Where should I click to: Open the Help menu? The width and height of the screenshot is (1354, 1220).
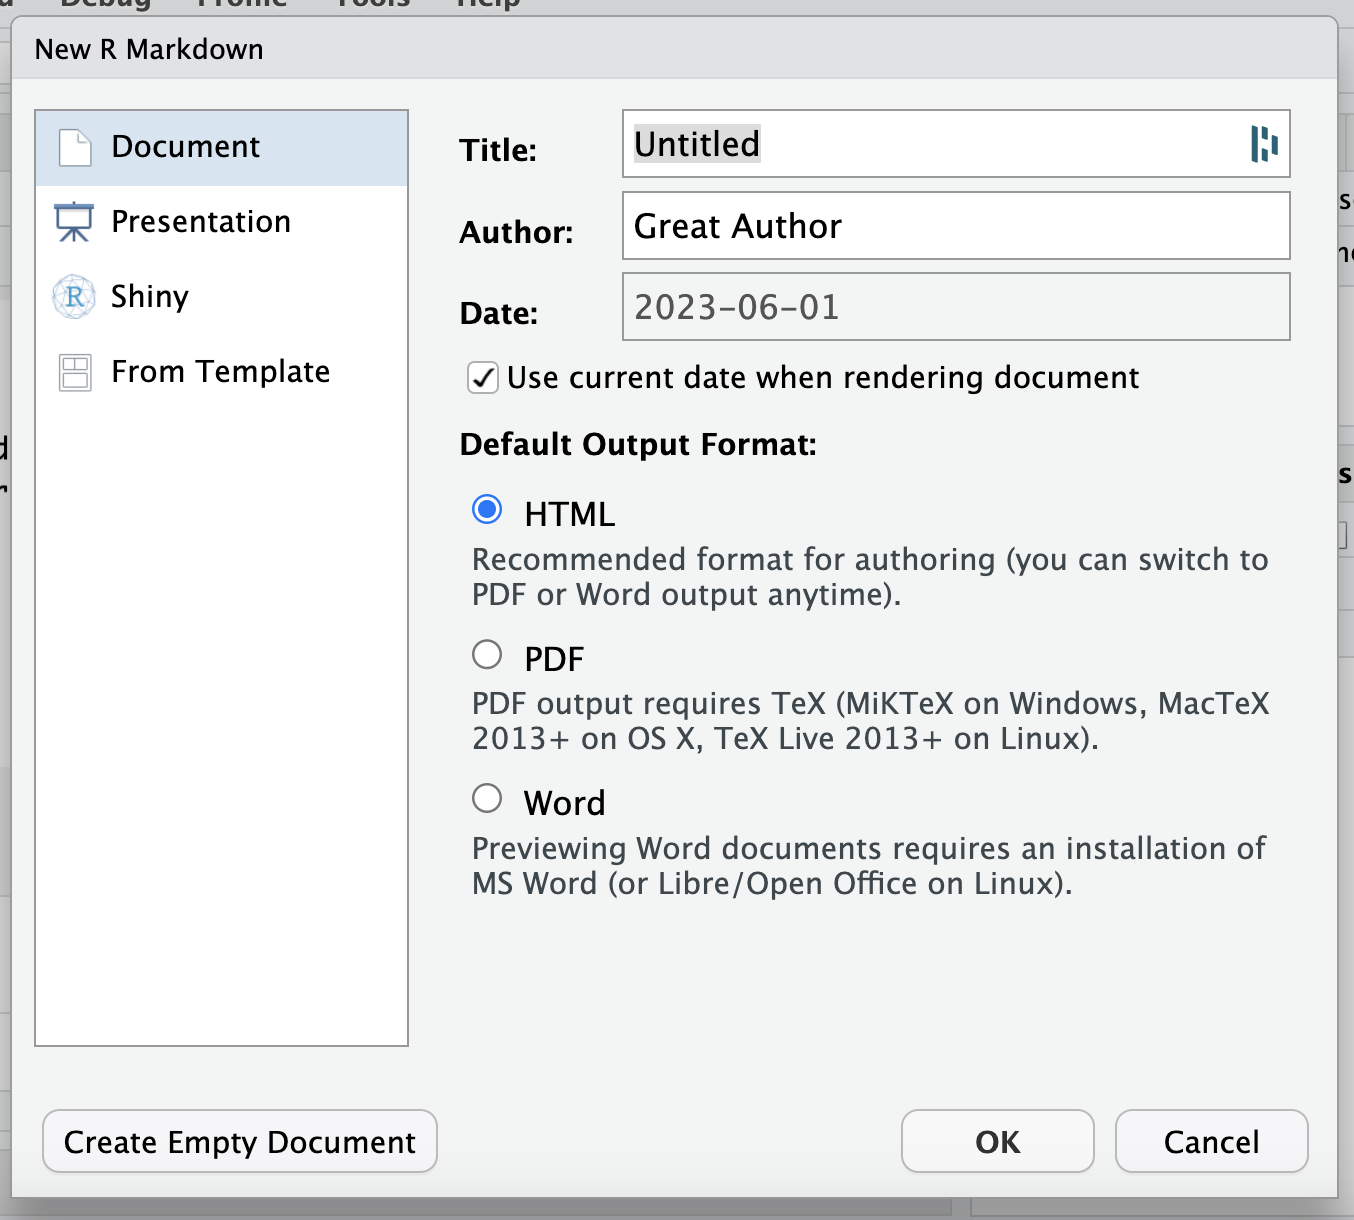coord(487,5)
